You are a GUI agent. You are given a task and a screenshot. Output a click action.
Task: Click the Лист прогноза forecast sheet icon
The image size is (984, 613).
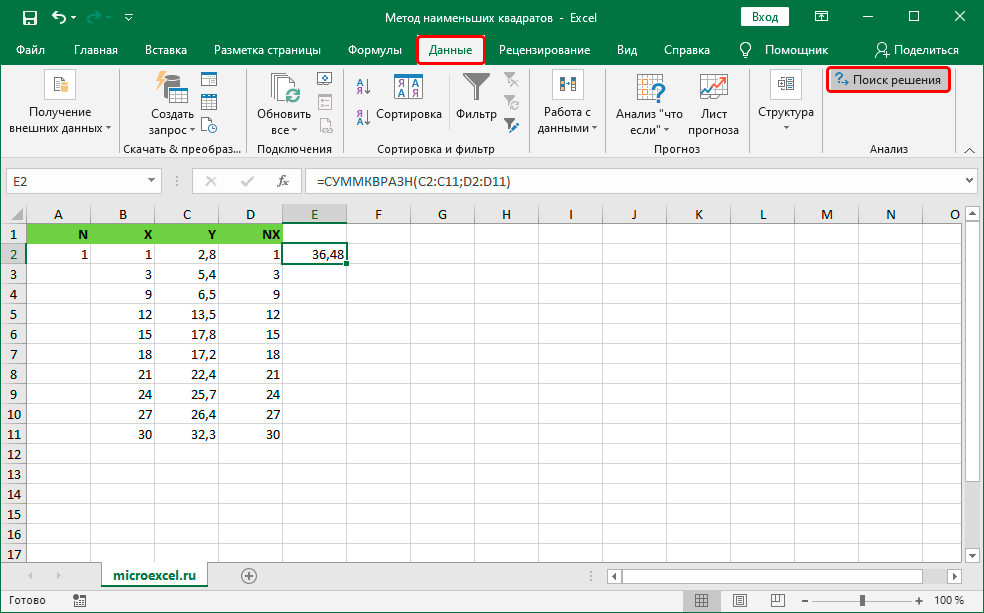tap(713, 88)
